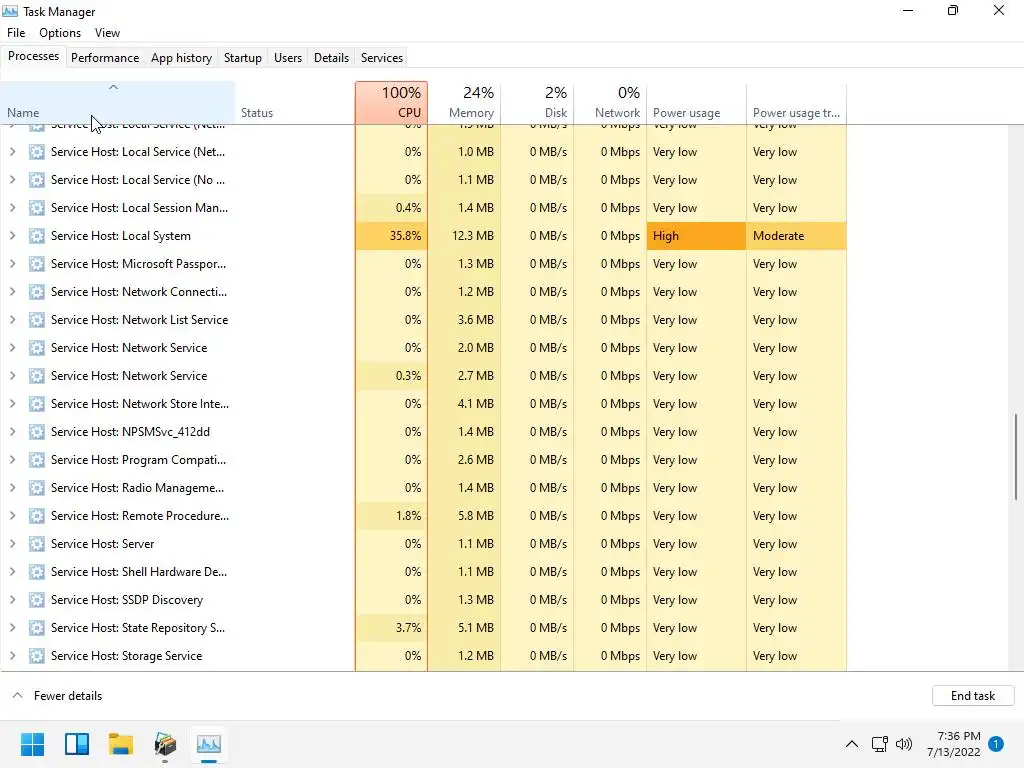Sort by the Power usage trend column
The image size is (1024, 768).
coord(796,103)
